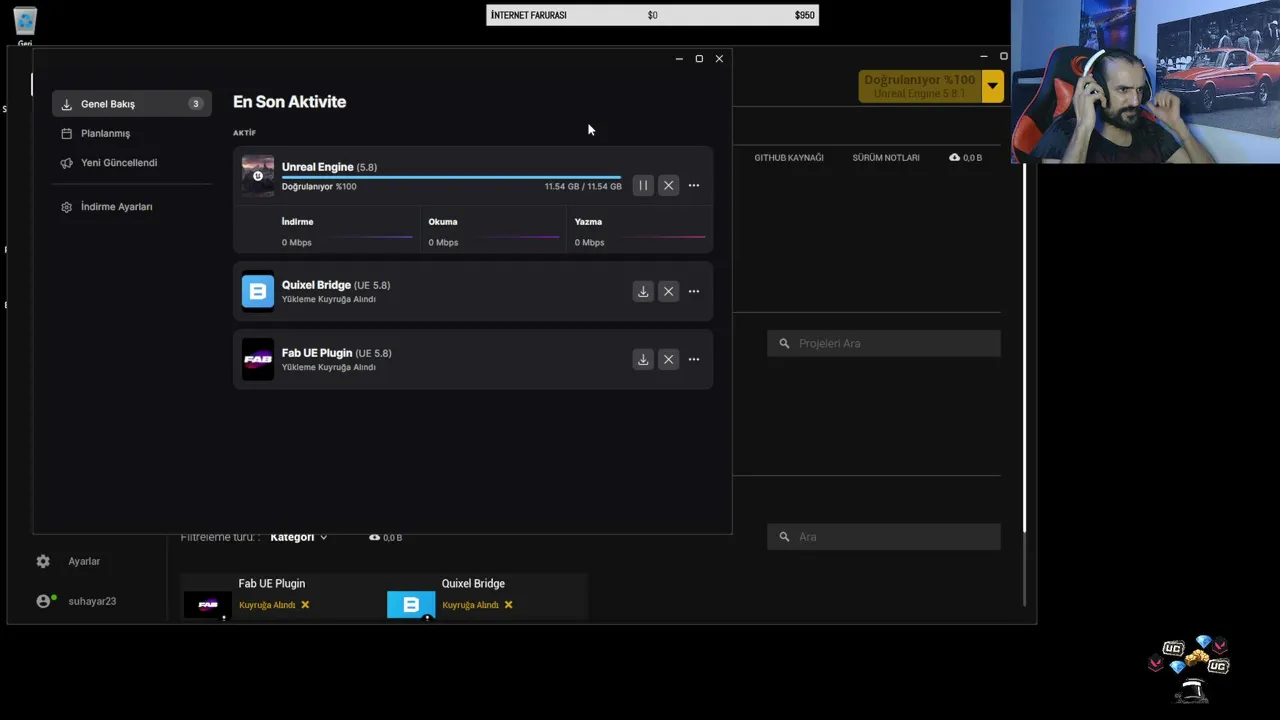Open the SÜRÜM NOTLARI release notes link
Screen dimensions: 1280x720
point(886,158)
